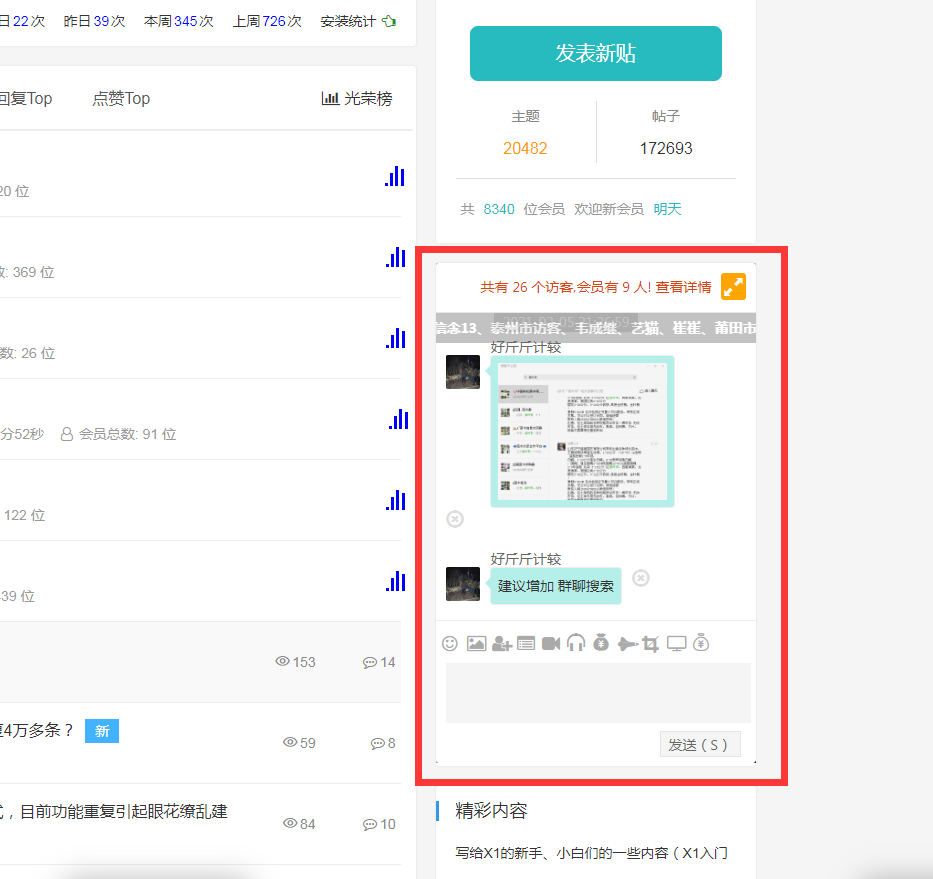Open the emoji smiley picker in chat

[450, 644]
